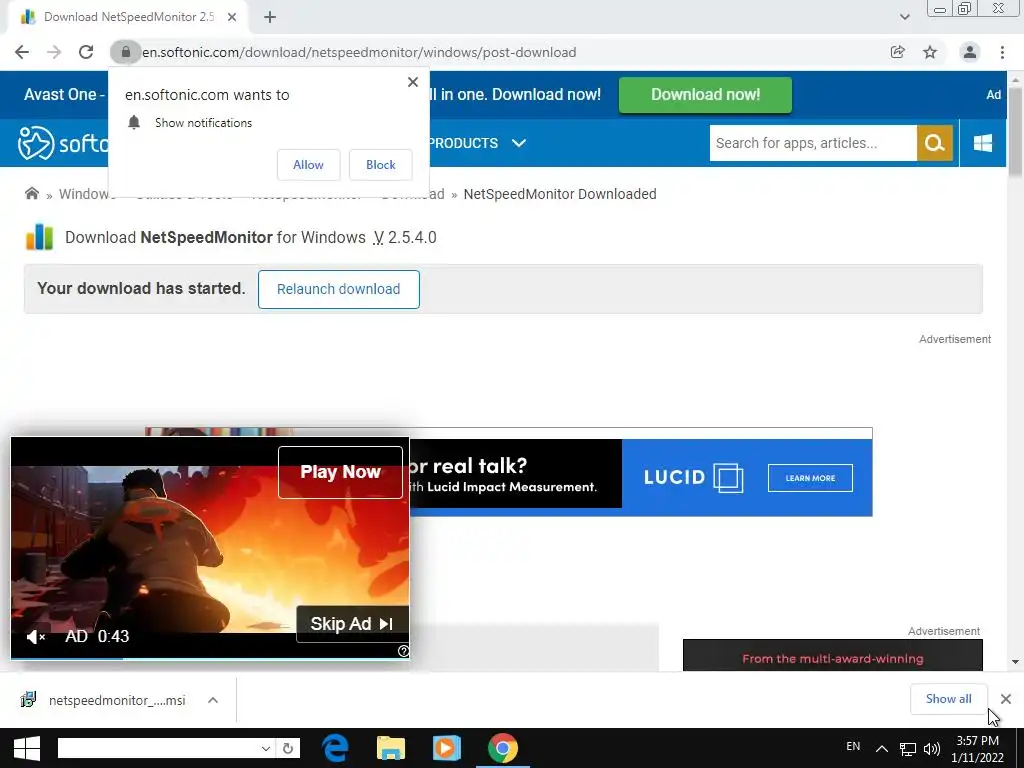Open File Explorer from taskbar
The height and width of the screenshot is (768, 1024).
point(391,748)
